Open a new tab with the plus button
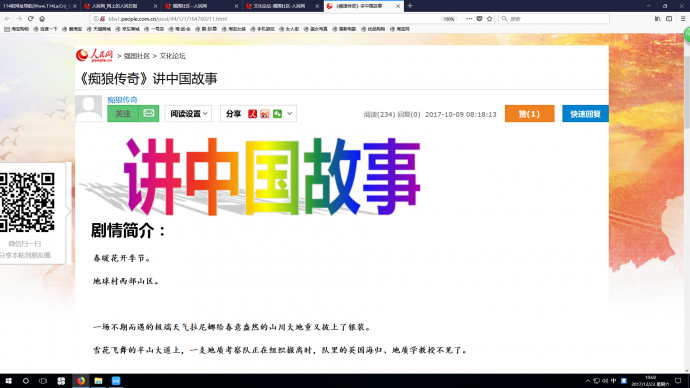 [410, 6]
